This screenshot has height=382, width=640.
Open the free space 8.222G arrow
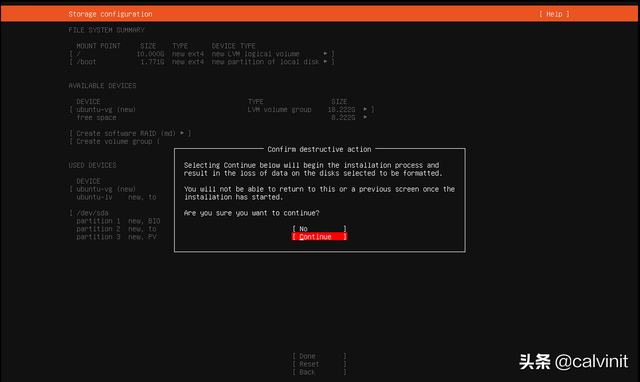point(365,118)
